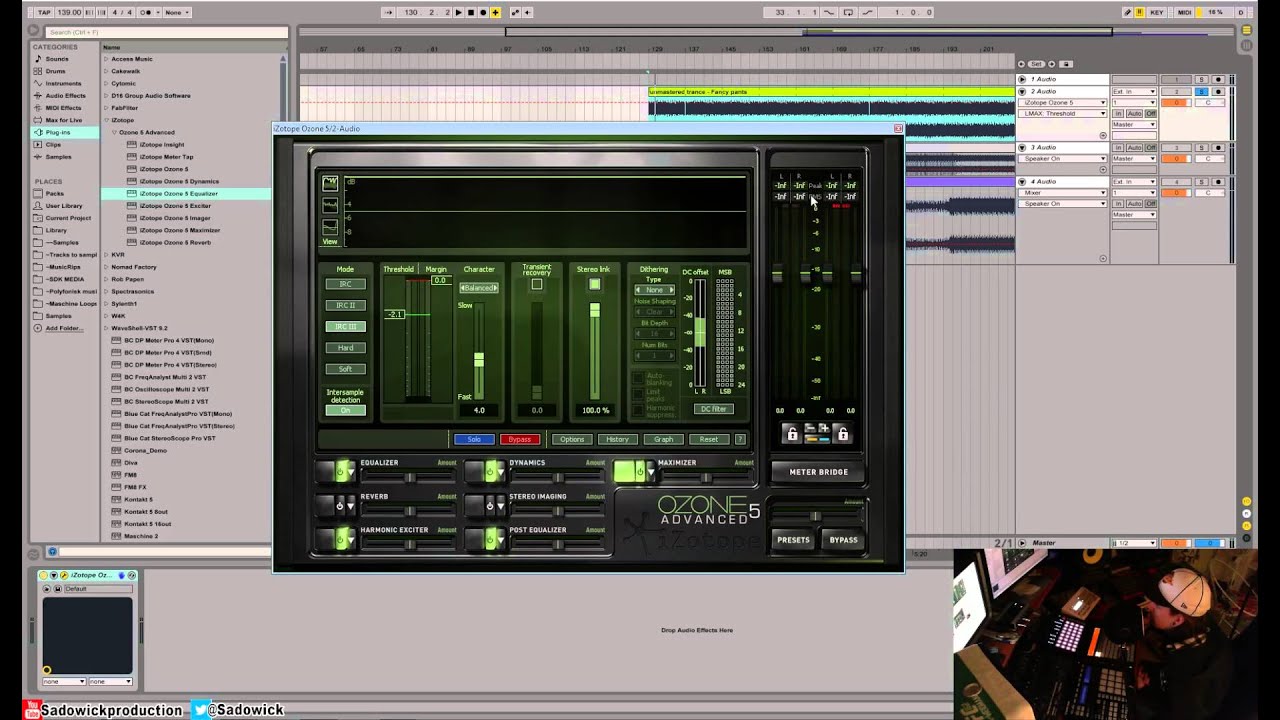Open the Options tab in Ozone

[572, 439]
